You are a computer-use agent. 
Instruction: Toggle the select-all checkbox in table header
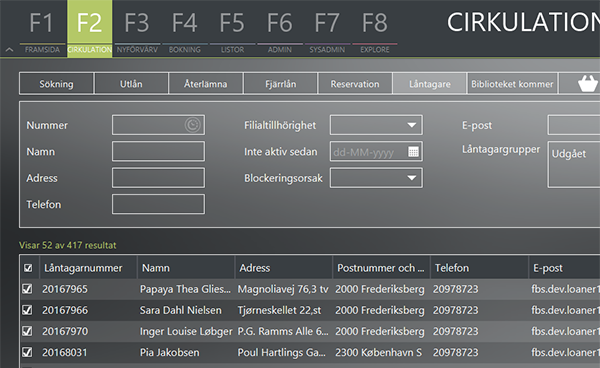point(28,268)
